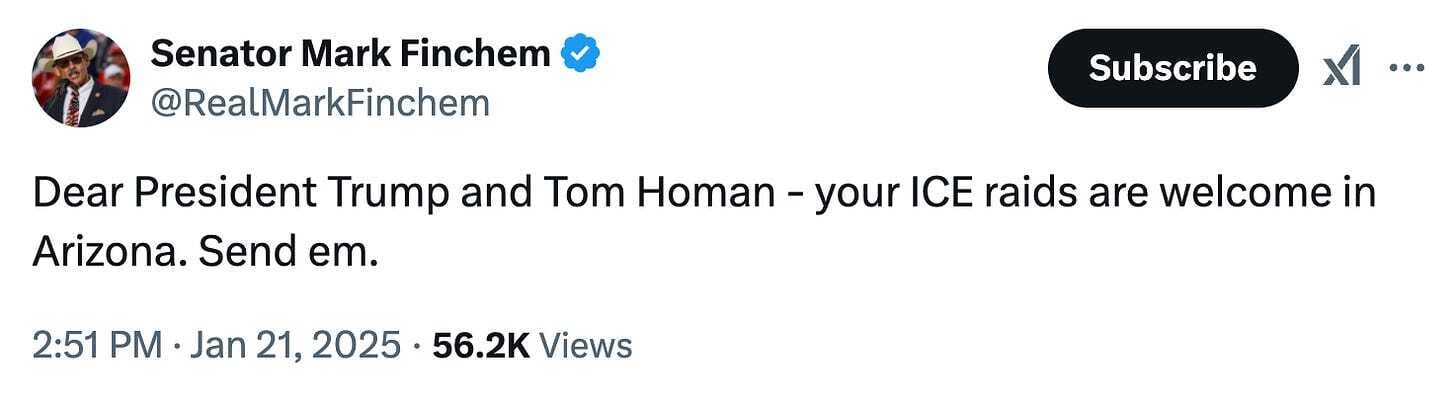Open the Senator Mark Finchem display name
Viewport: 1456px width, 403px height.
coord(350,54)
